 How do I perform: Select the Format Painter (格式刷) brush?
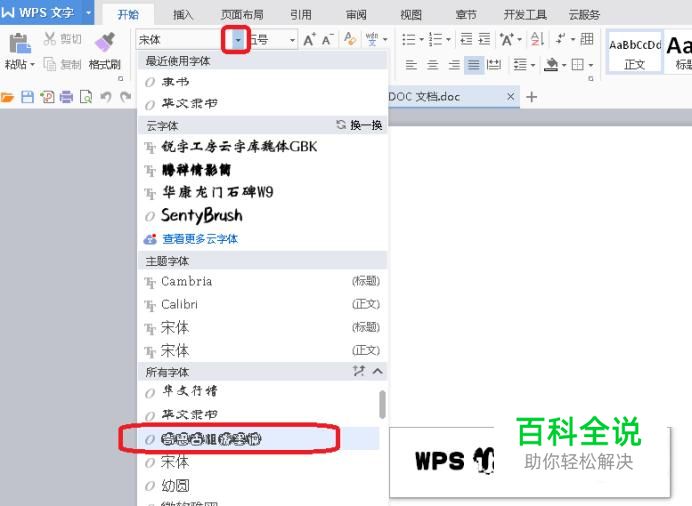click(105, 42)
